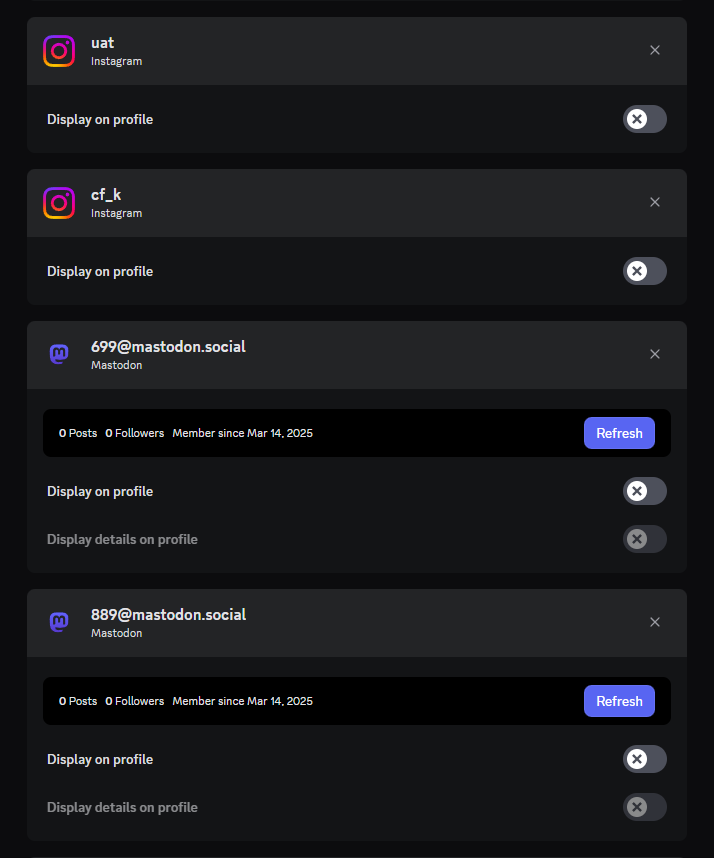Select the 699@mastodon.social account name
714x858 pixels.
coord(169,347)
